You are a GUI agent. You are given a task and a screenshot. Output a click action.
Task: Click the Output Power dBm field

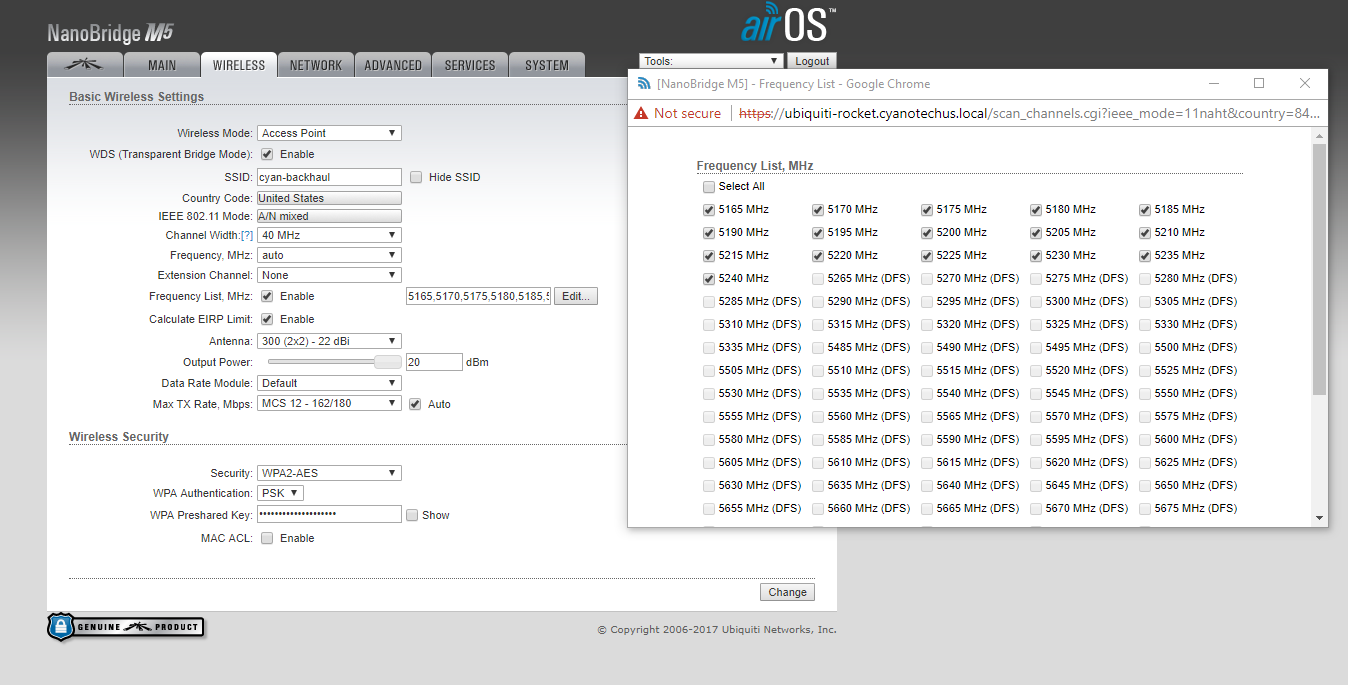(x=434, y=362)
